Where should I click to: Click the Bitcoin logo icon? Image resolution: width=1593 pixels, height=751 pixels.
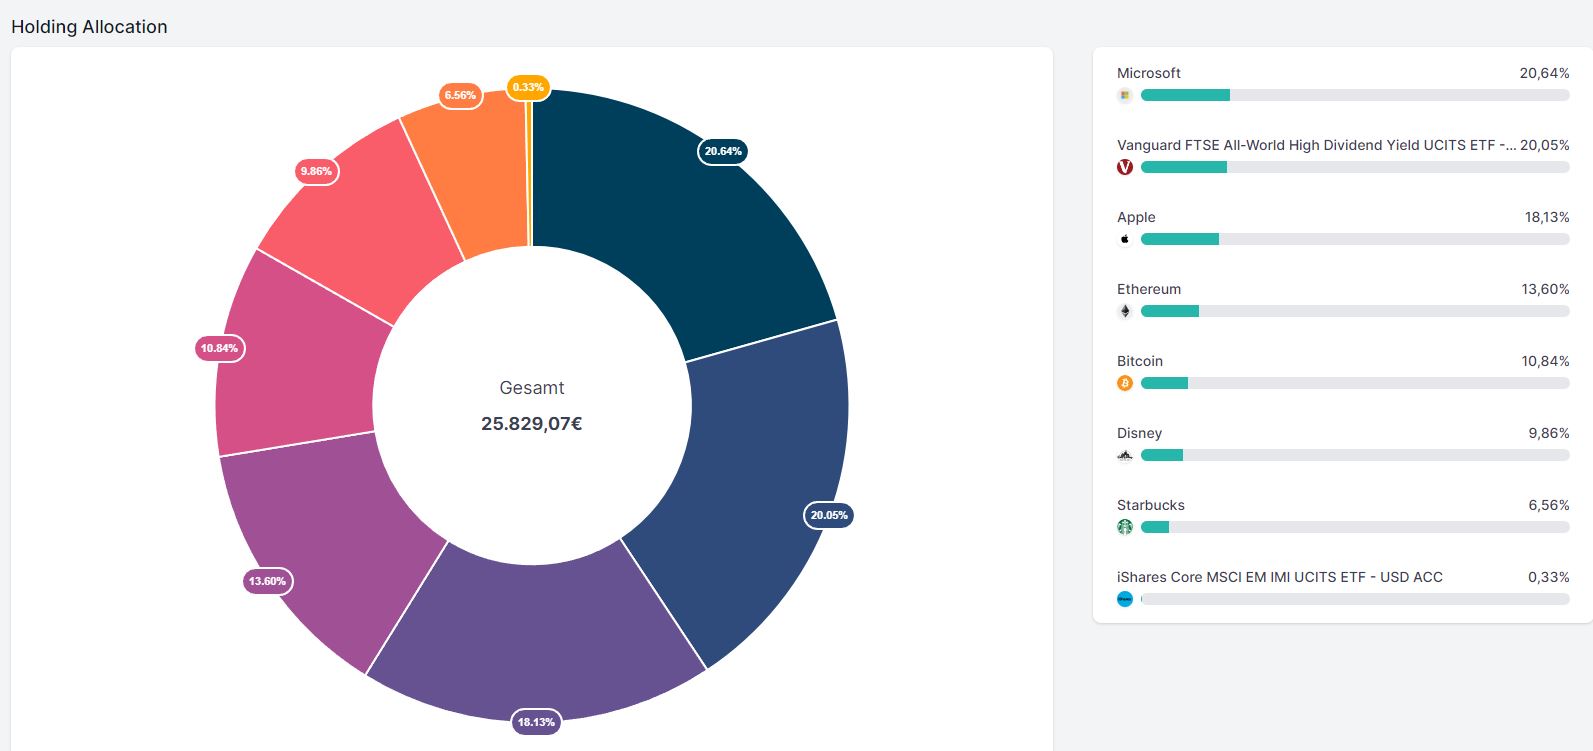1125,383
